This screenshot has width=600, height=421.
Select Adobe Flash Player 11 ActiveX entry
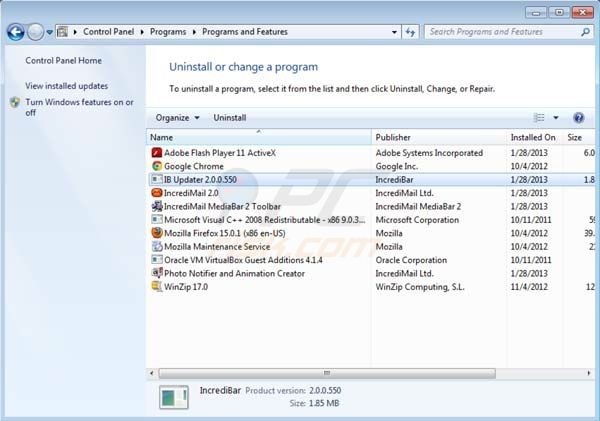(x=220, y=153)
